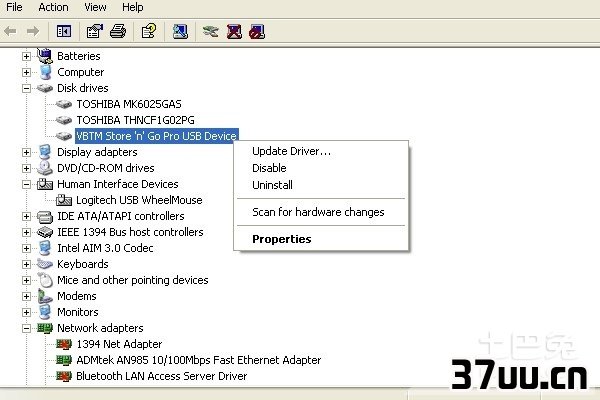Collapse the Human Interface Devices node
Screen dimensions: 600x400
pyautogui.click(x=26, y=184)
